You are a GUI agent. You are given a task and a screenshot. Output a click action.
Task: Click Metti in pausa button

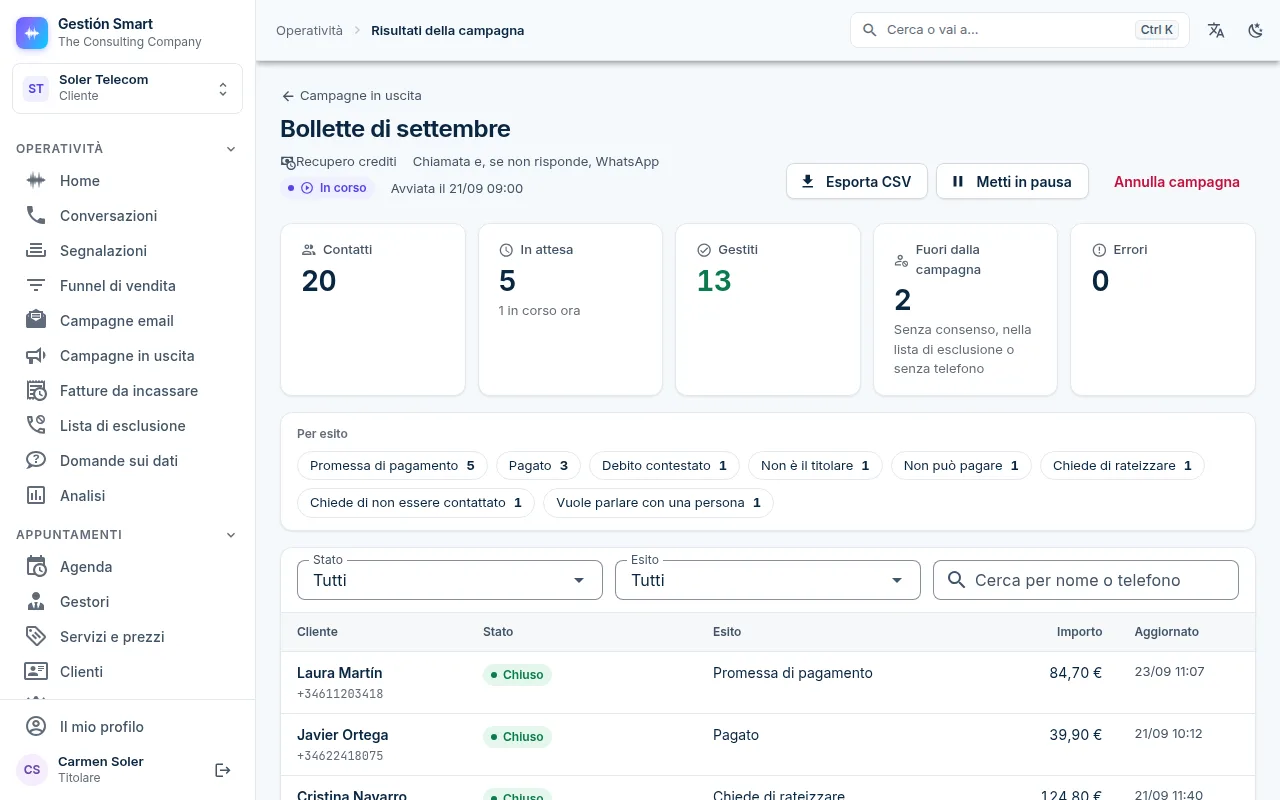coord(1012,182)
